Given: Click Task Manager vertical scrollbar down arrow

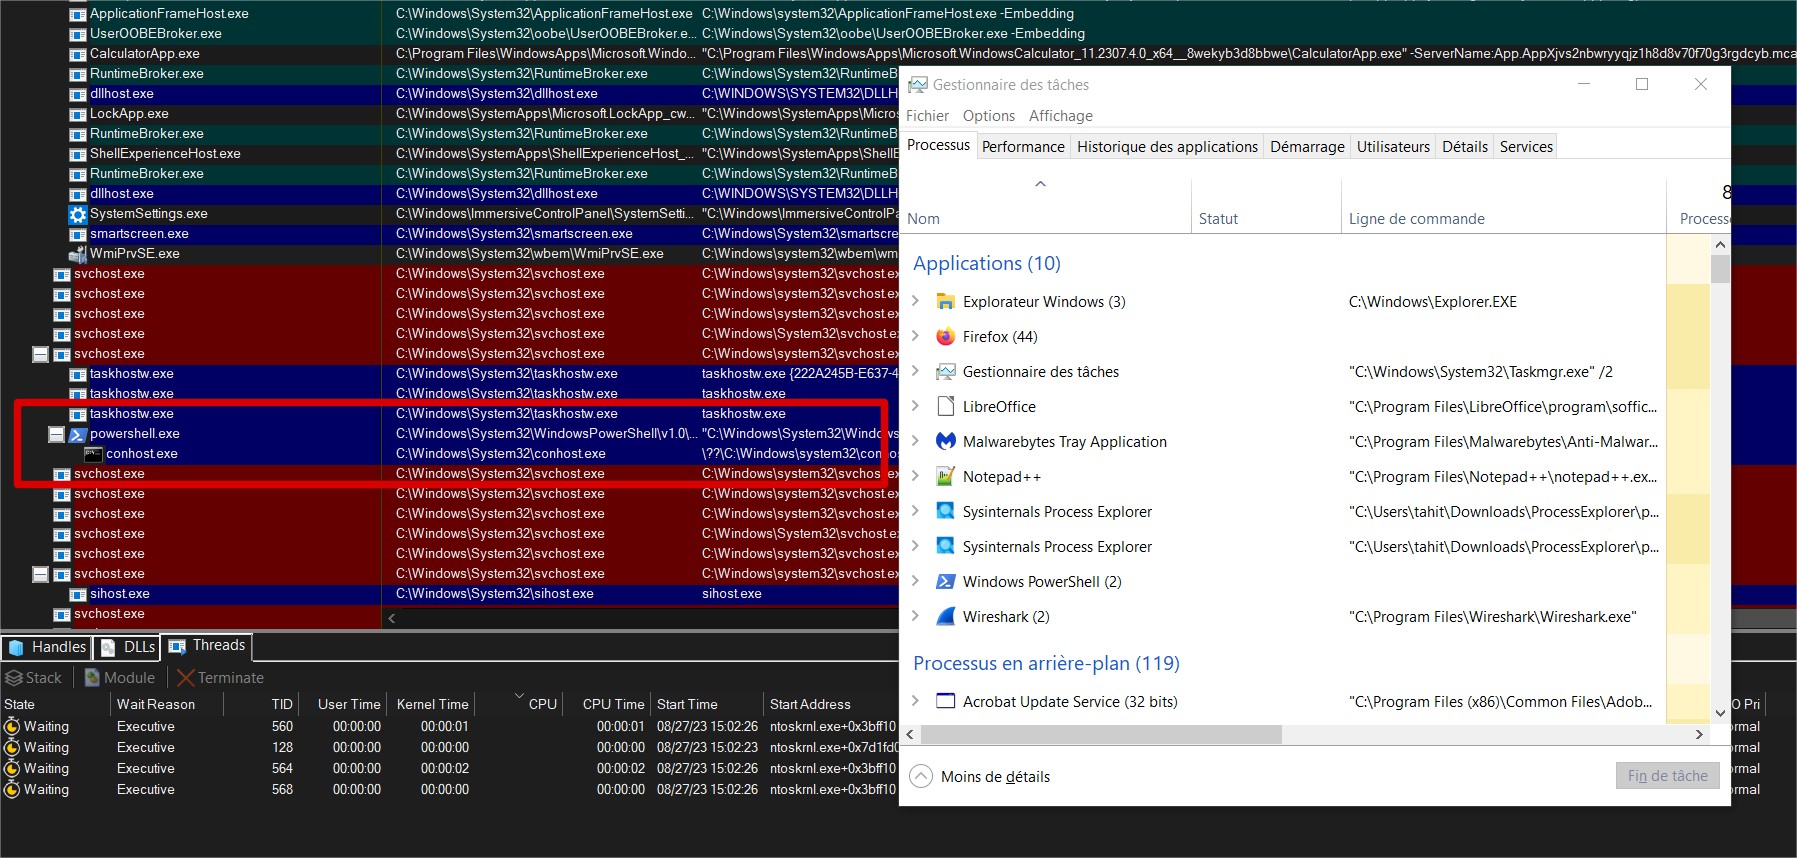Looking at the screenshot, I should pyautogui.click(x=1720, y=713).
